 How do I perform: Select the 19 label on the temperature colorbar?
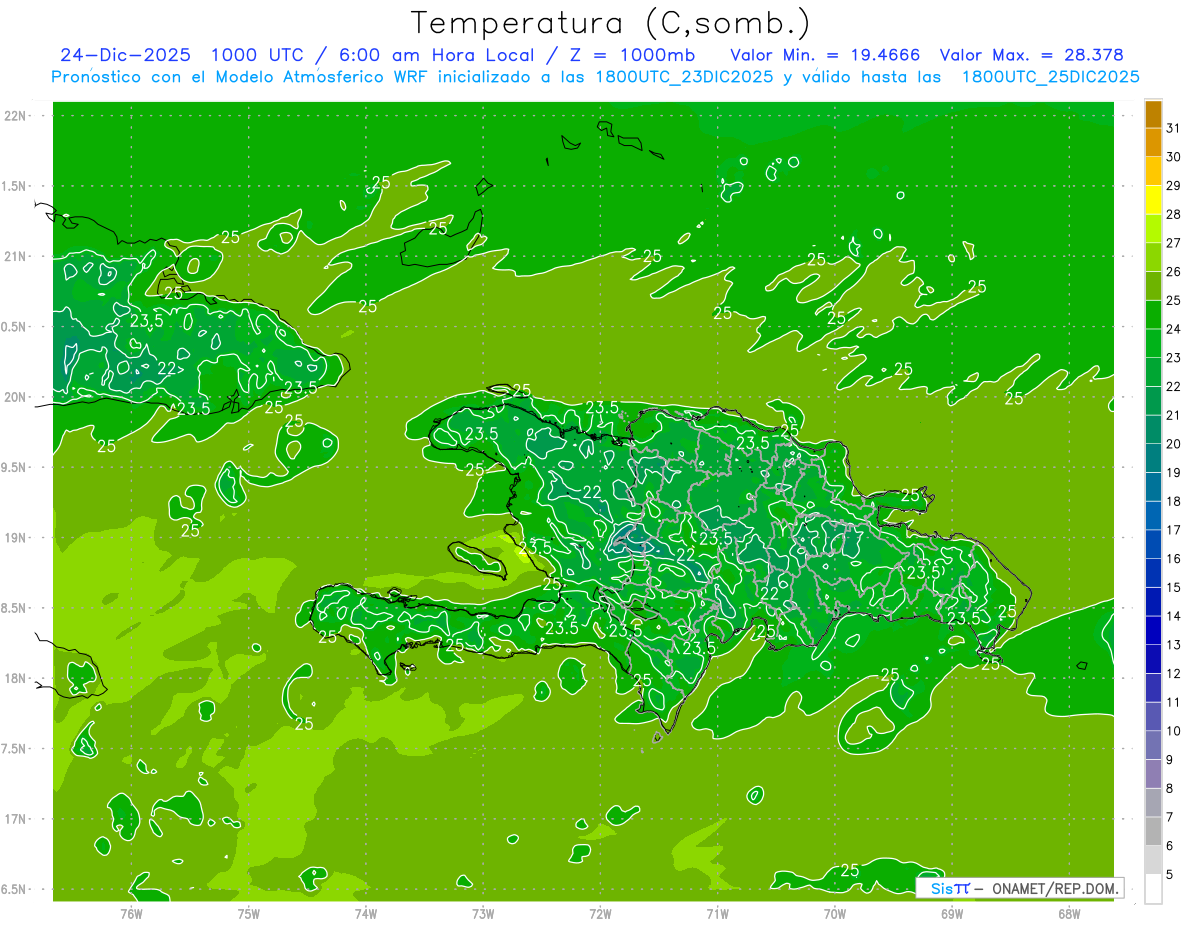point(1173,473)
